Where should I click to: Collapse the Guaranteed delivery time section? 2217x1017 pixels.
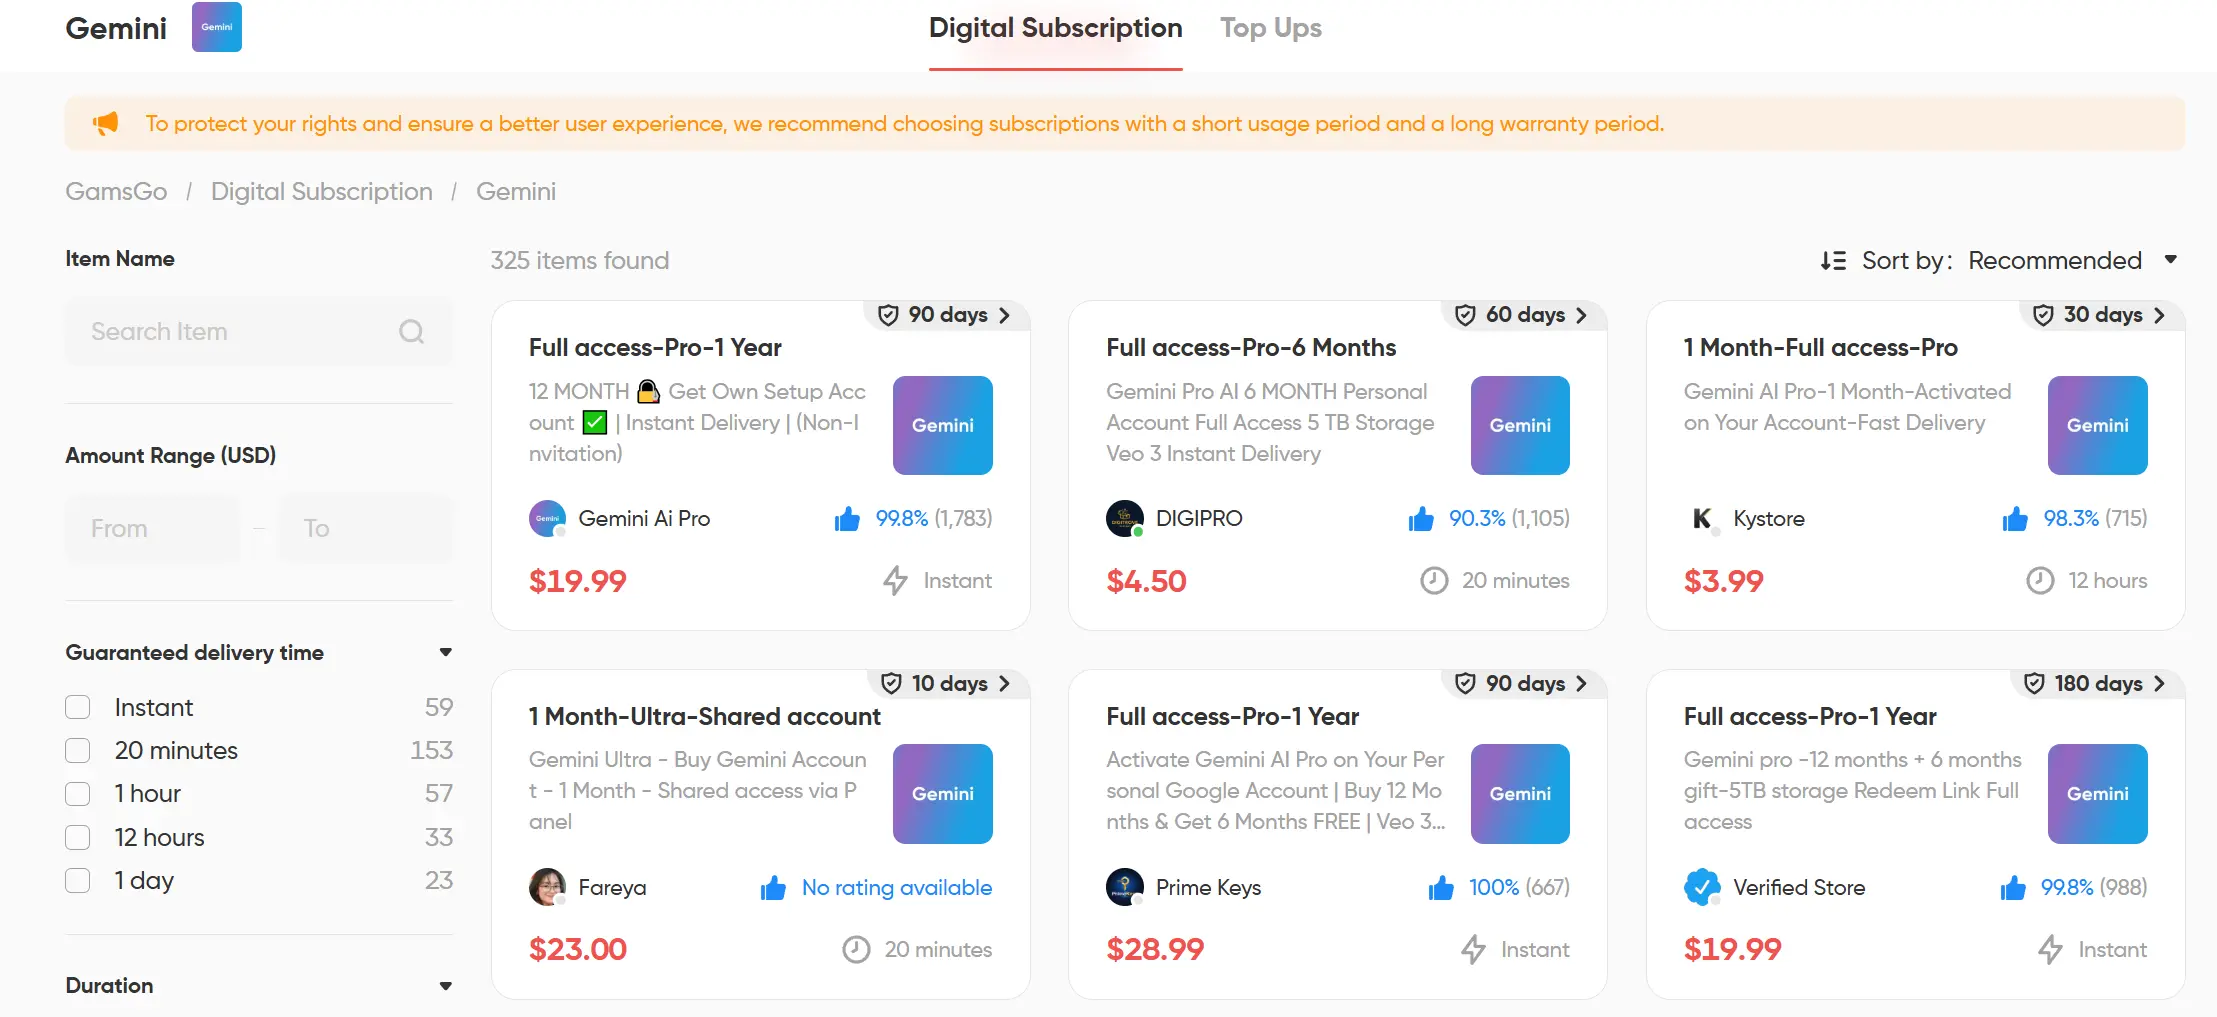click(446, 652)
